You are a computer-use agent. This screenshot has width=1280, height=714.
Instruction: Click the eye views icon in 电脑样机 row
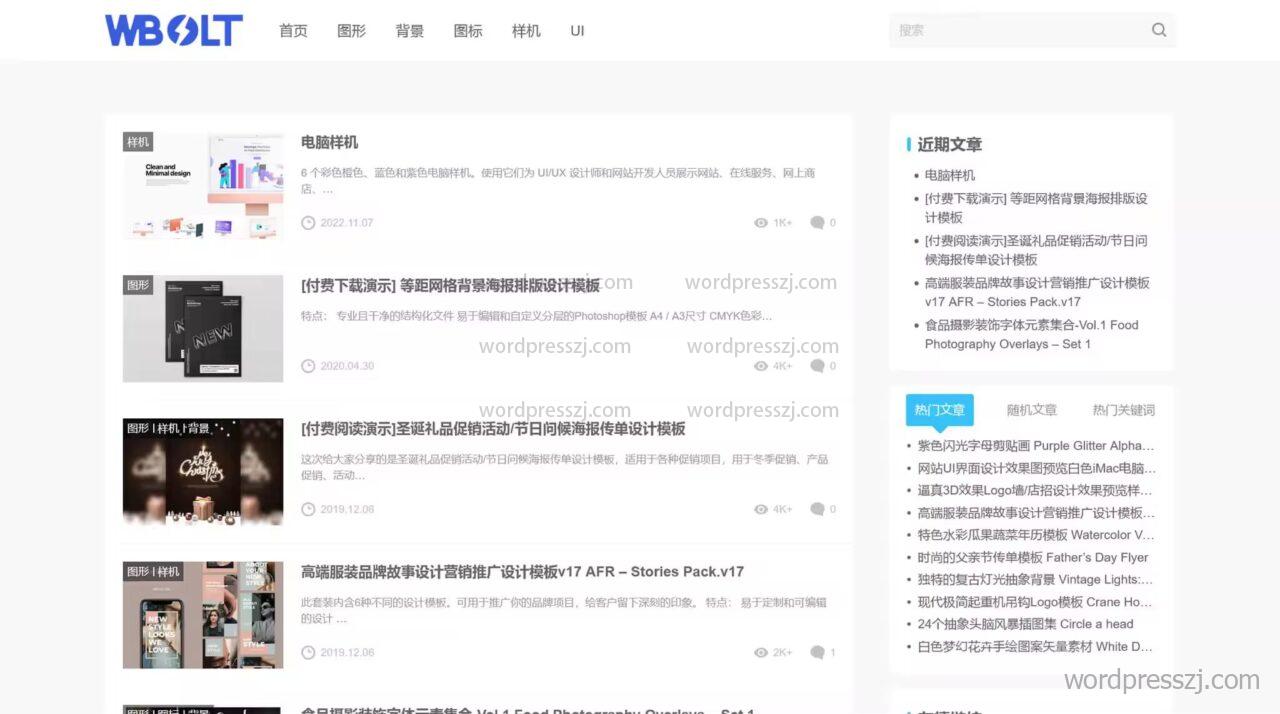pos(761,223)
